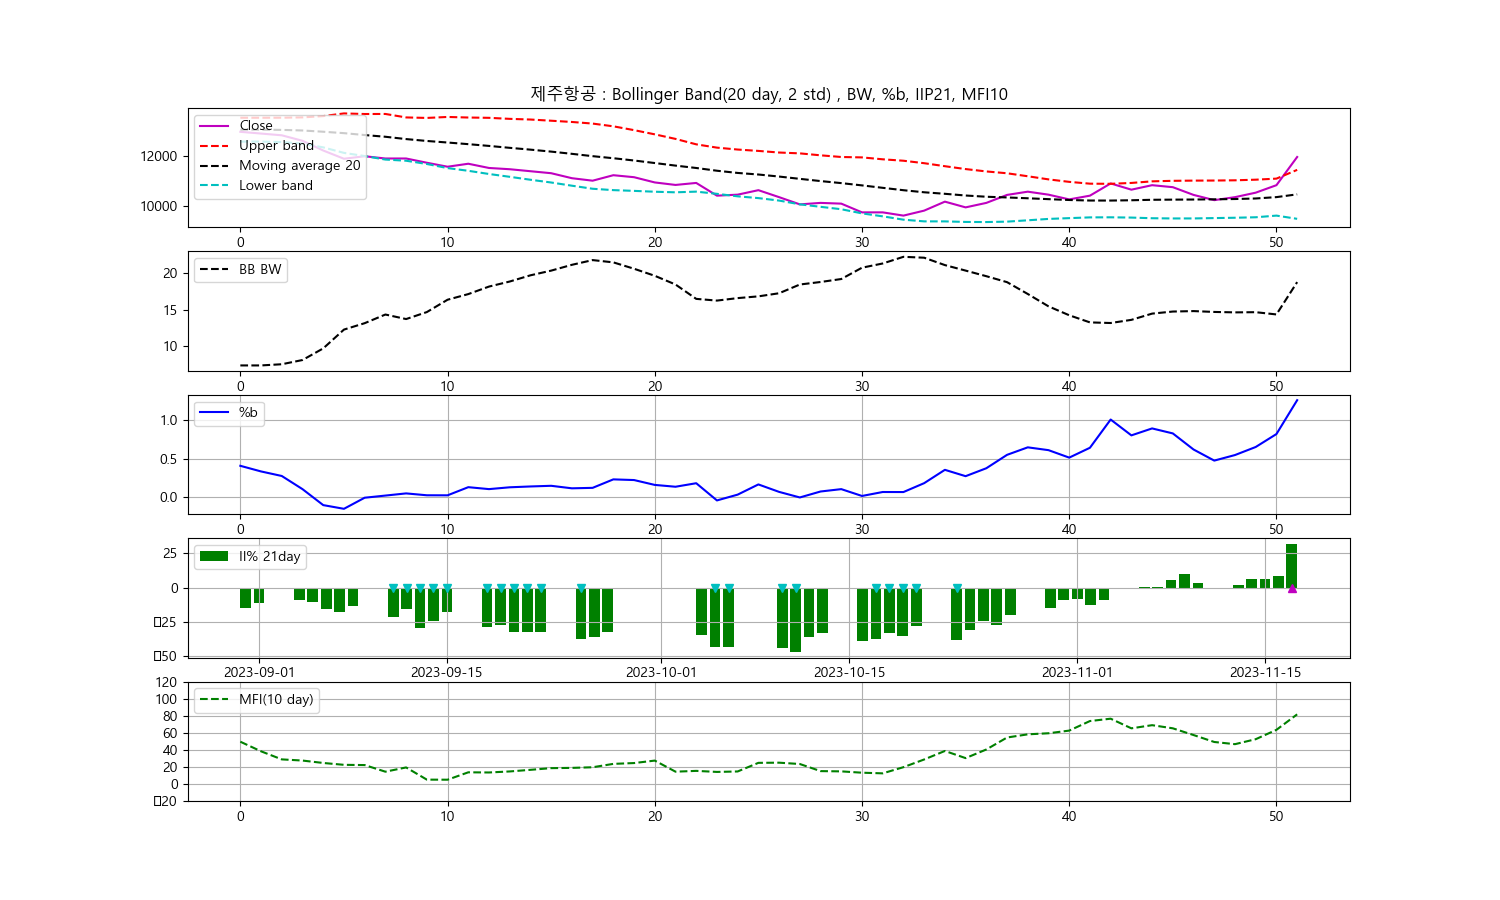Screen dimensions: 1500x900
Task: Click the 1.0 label on %b axis
Action: pyautogui.click(x=169, y=421)
